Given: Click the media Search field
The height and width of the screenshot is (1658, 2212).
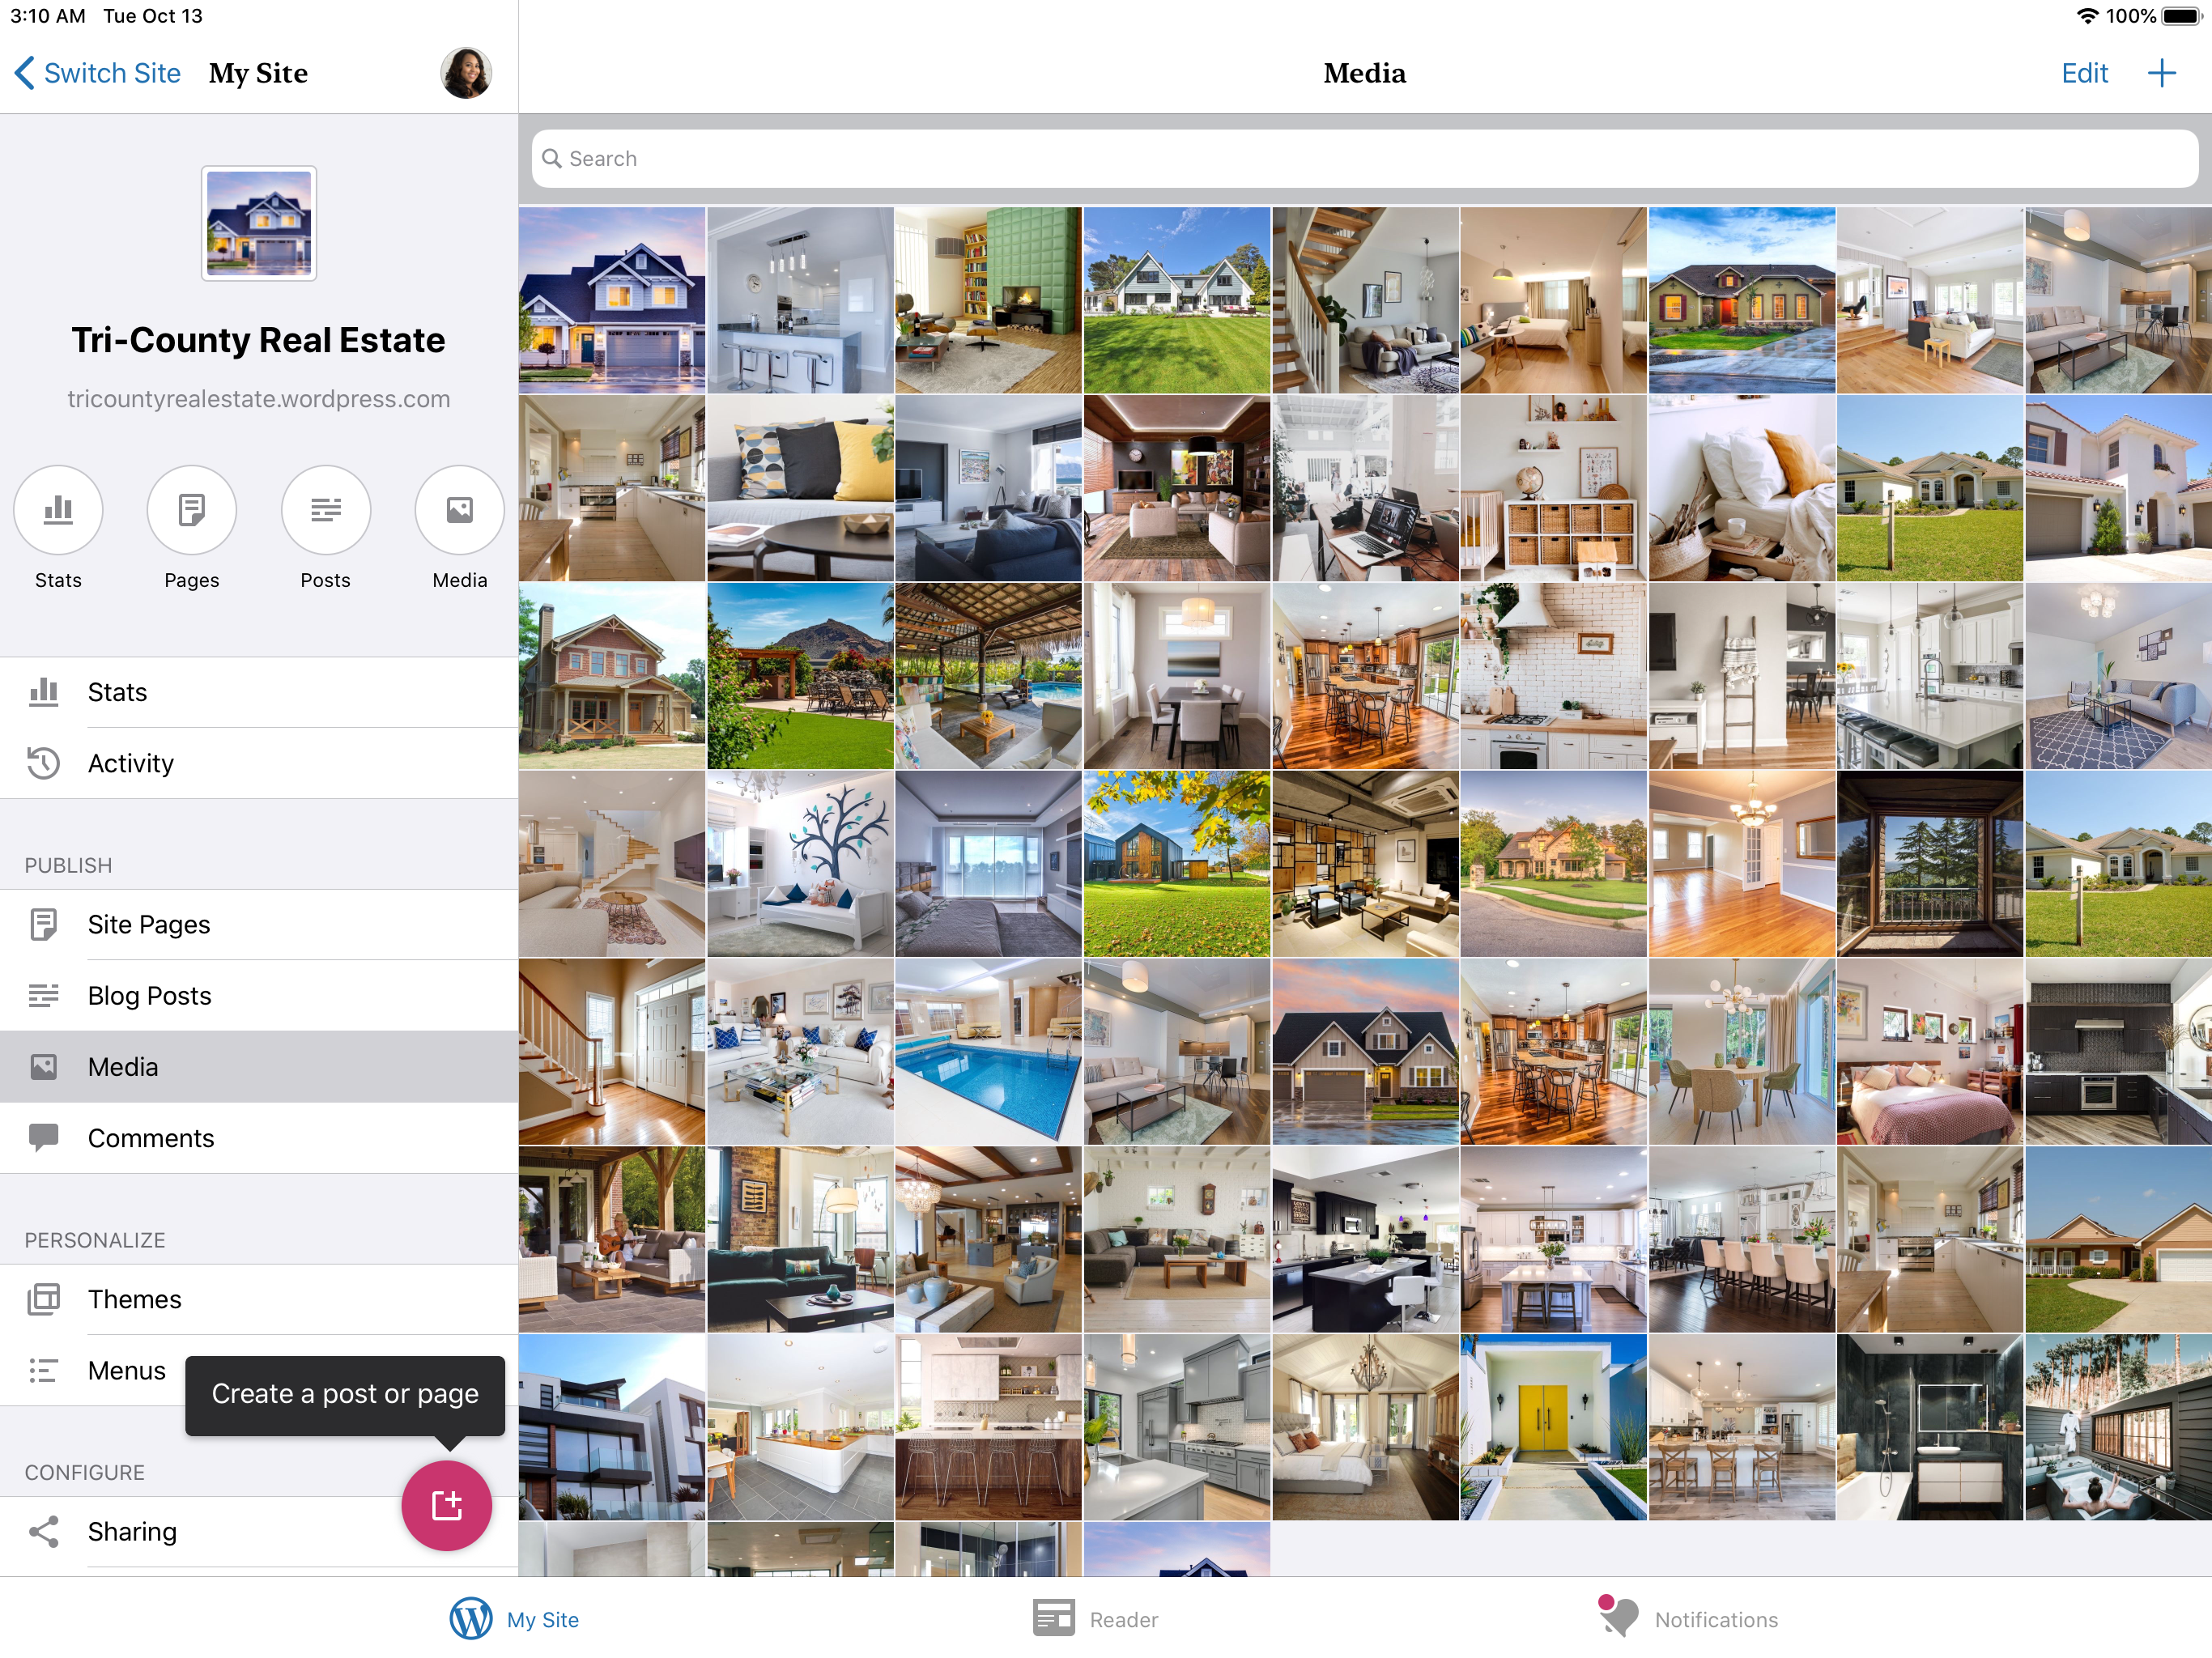Looking at the screenshot, I should pyautogui.click(x=1365, y=159).
